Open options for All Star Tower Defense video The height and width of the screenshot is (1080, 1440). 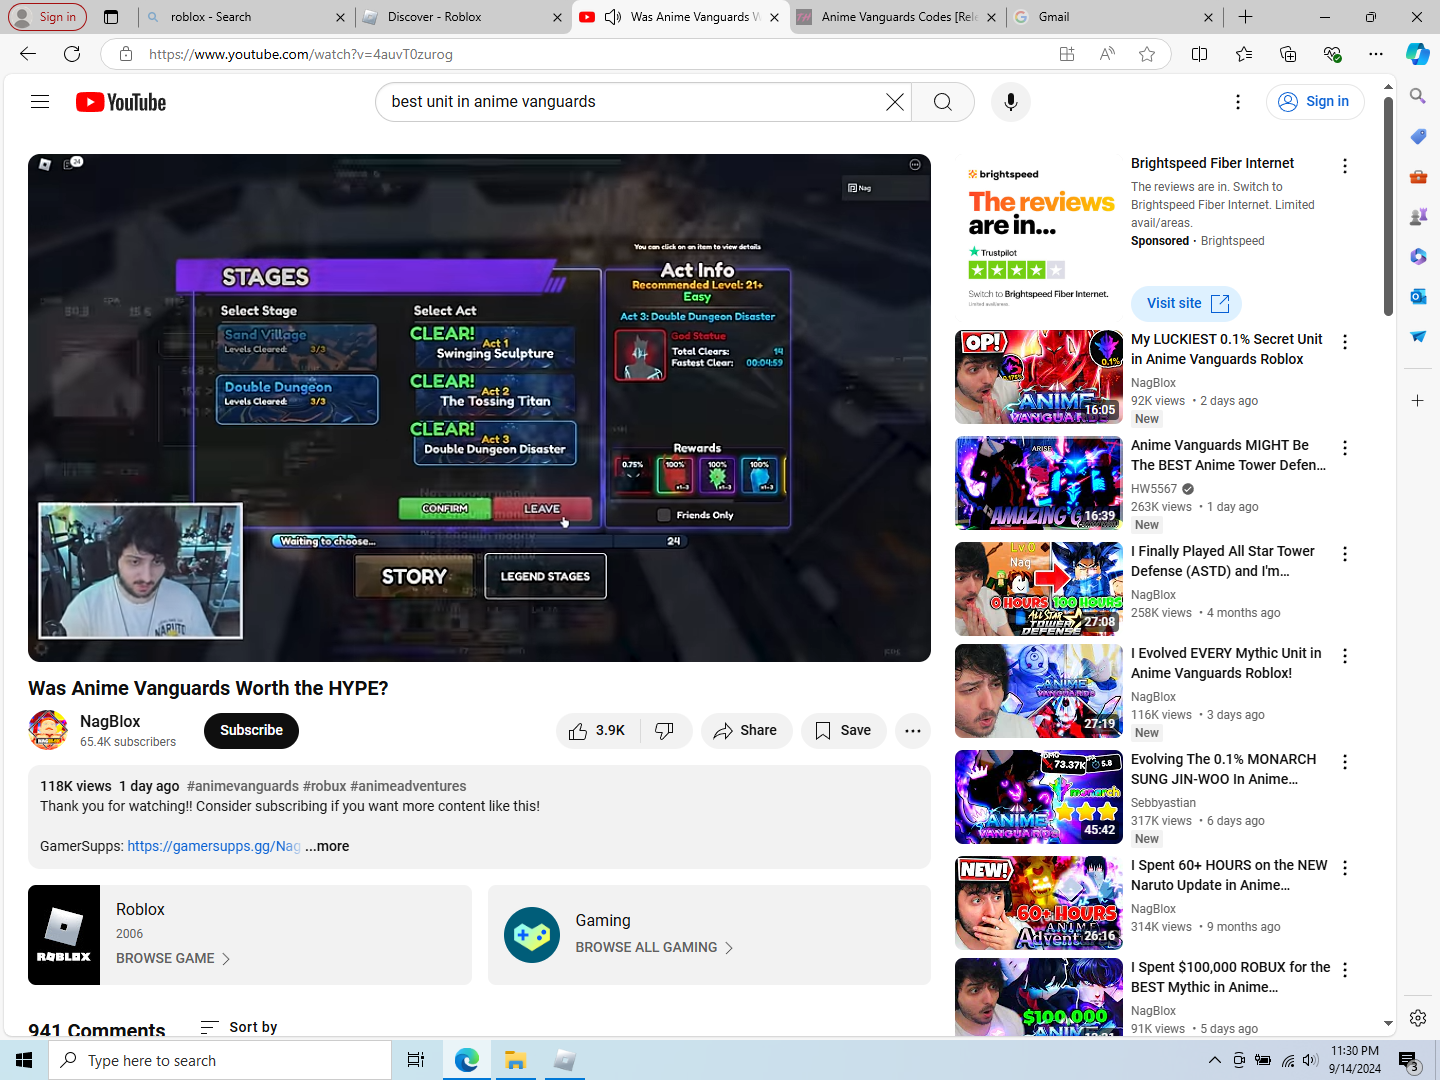coord(1345,554)
